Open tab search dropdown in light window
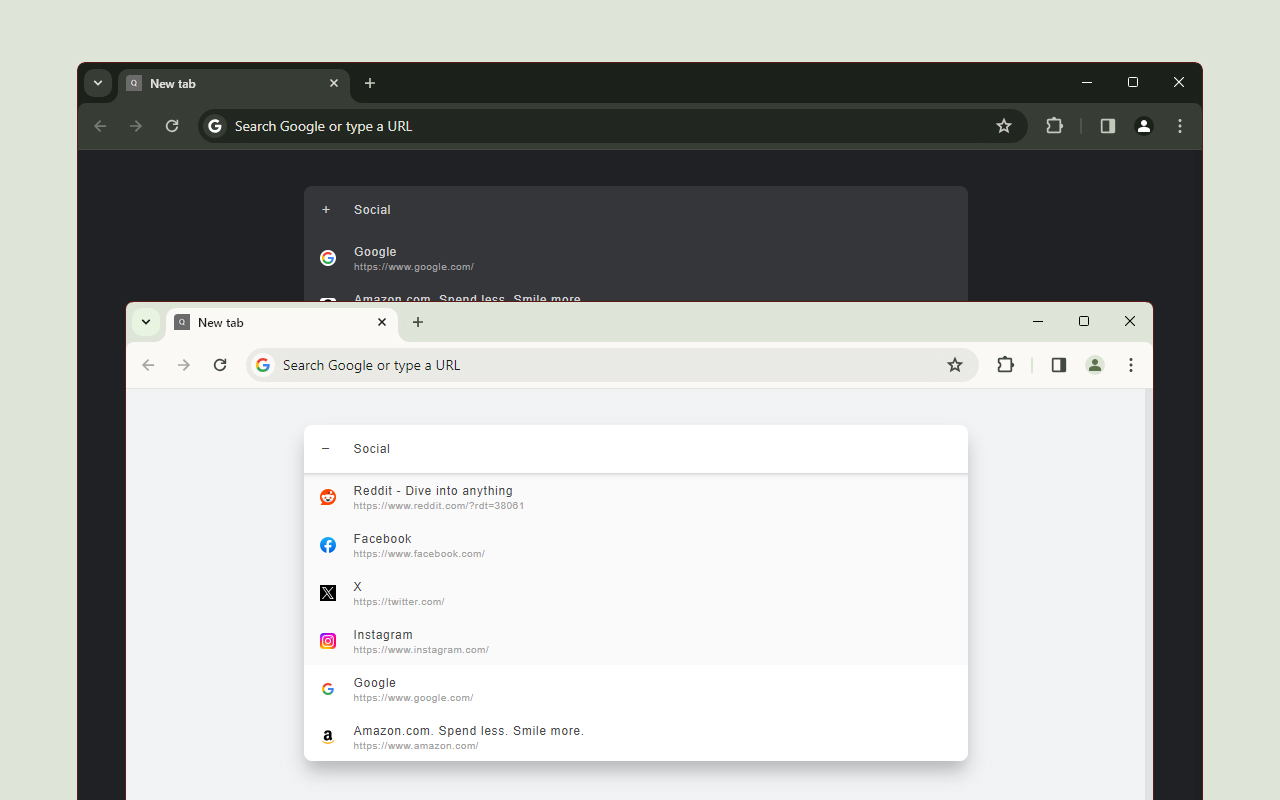 click(x=146, y=322)
